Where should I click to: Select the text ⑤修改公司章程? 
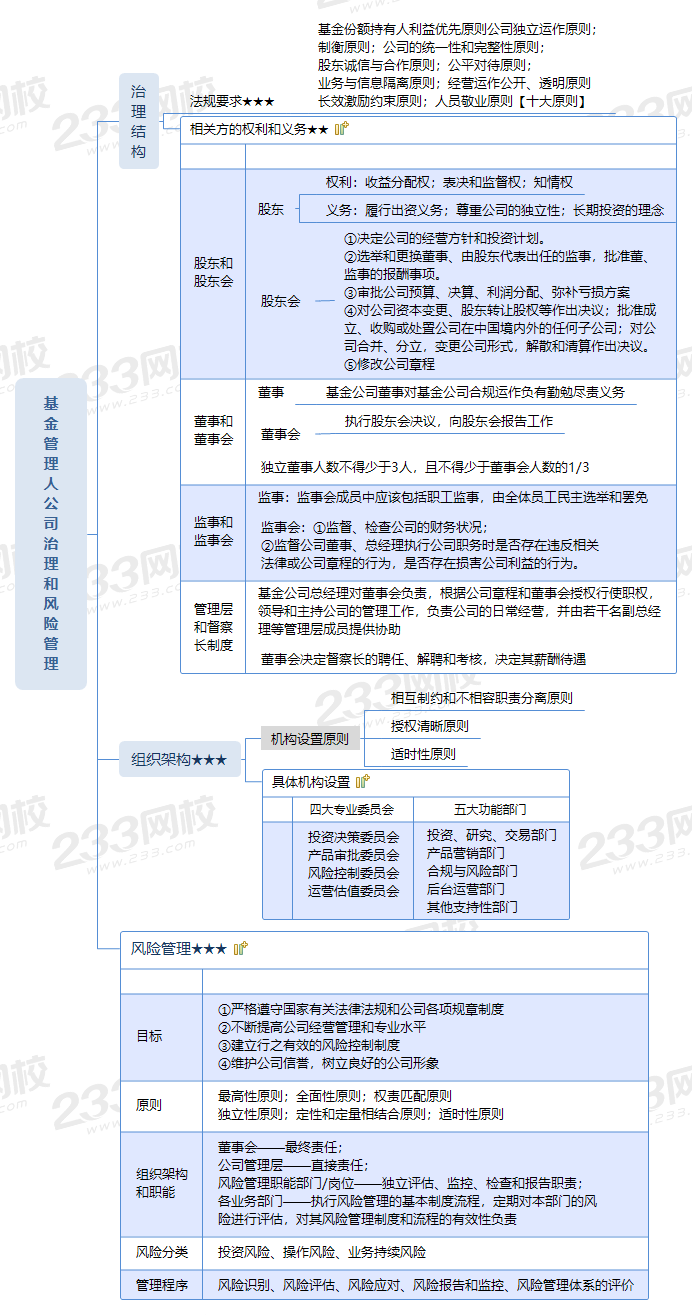pyautogui.click(x=389, y=364)
